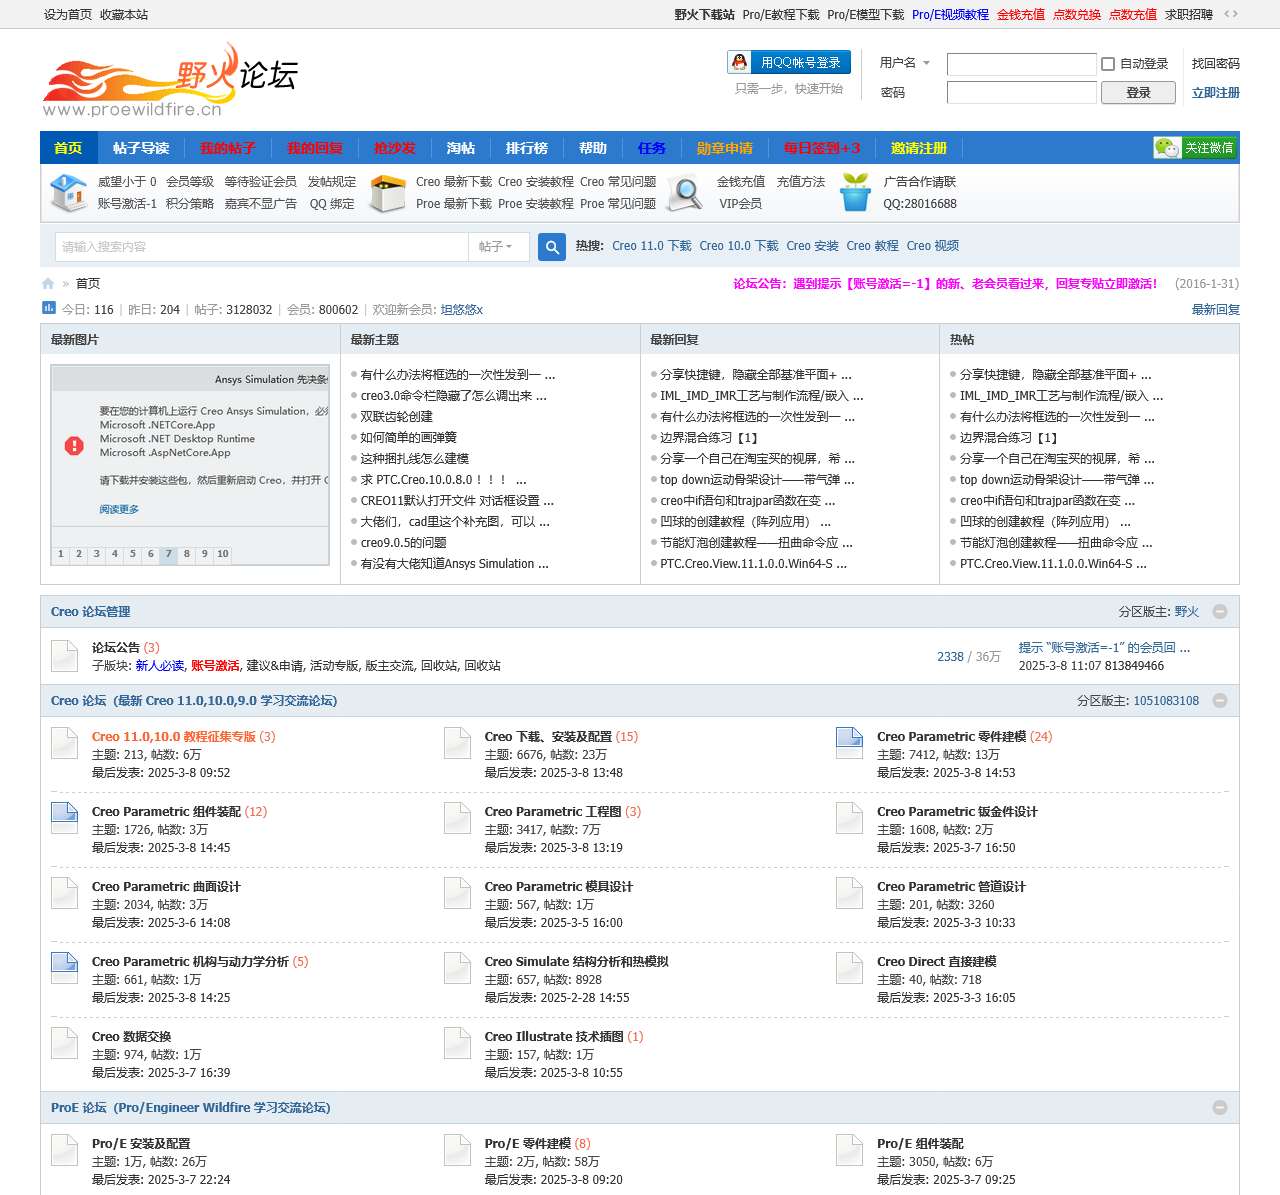Open the 金钱充值 top bar link
Image resolution: width=1280 pixels, height=1195 pixels.
click(1021, 15)
